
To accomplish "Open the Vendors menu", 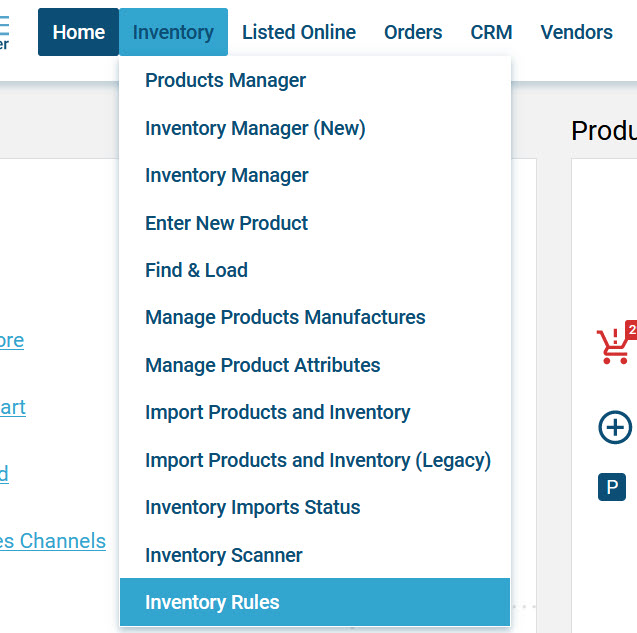I will point(576,32).
